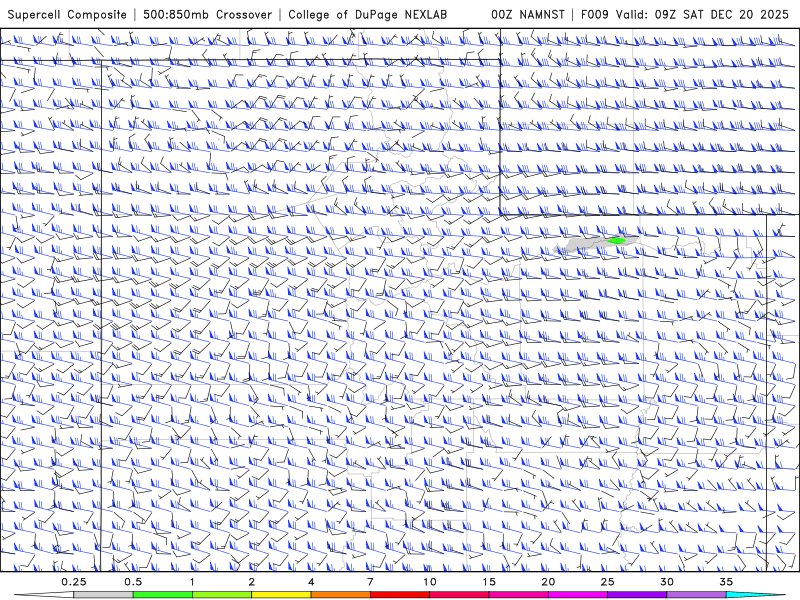Click the legend value '25'
Viewport: 800px width, 600px height.
(x=608, y=582)
